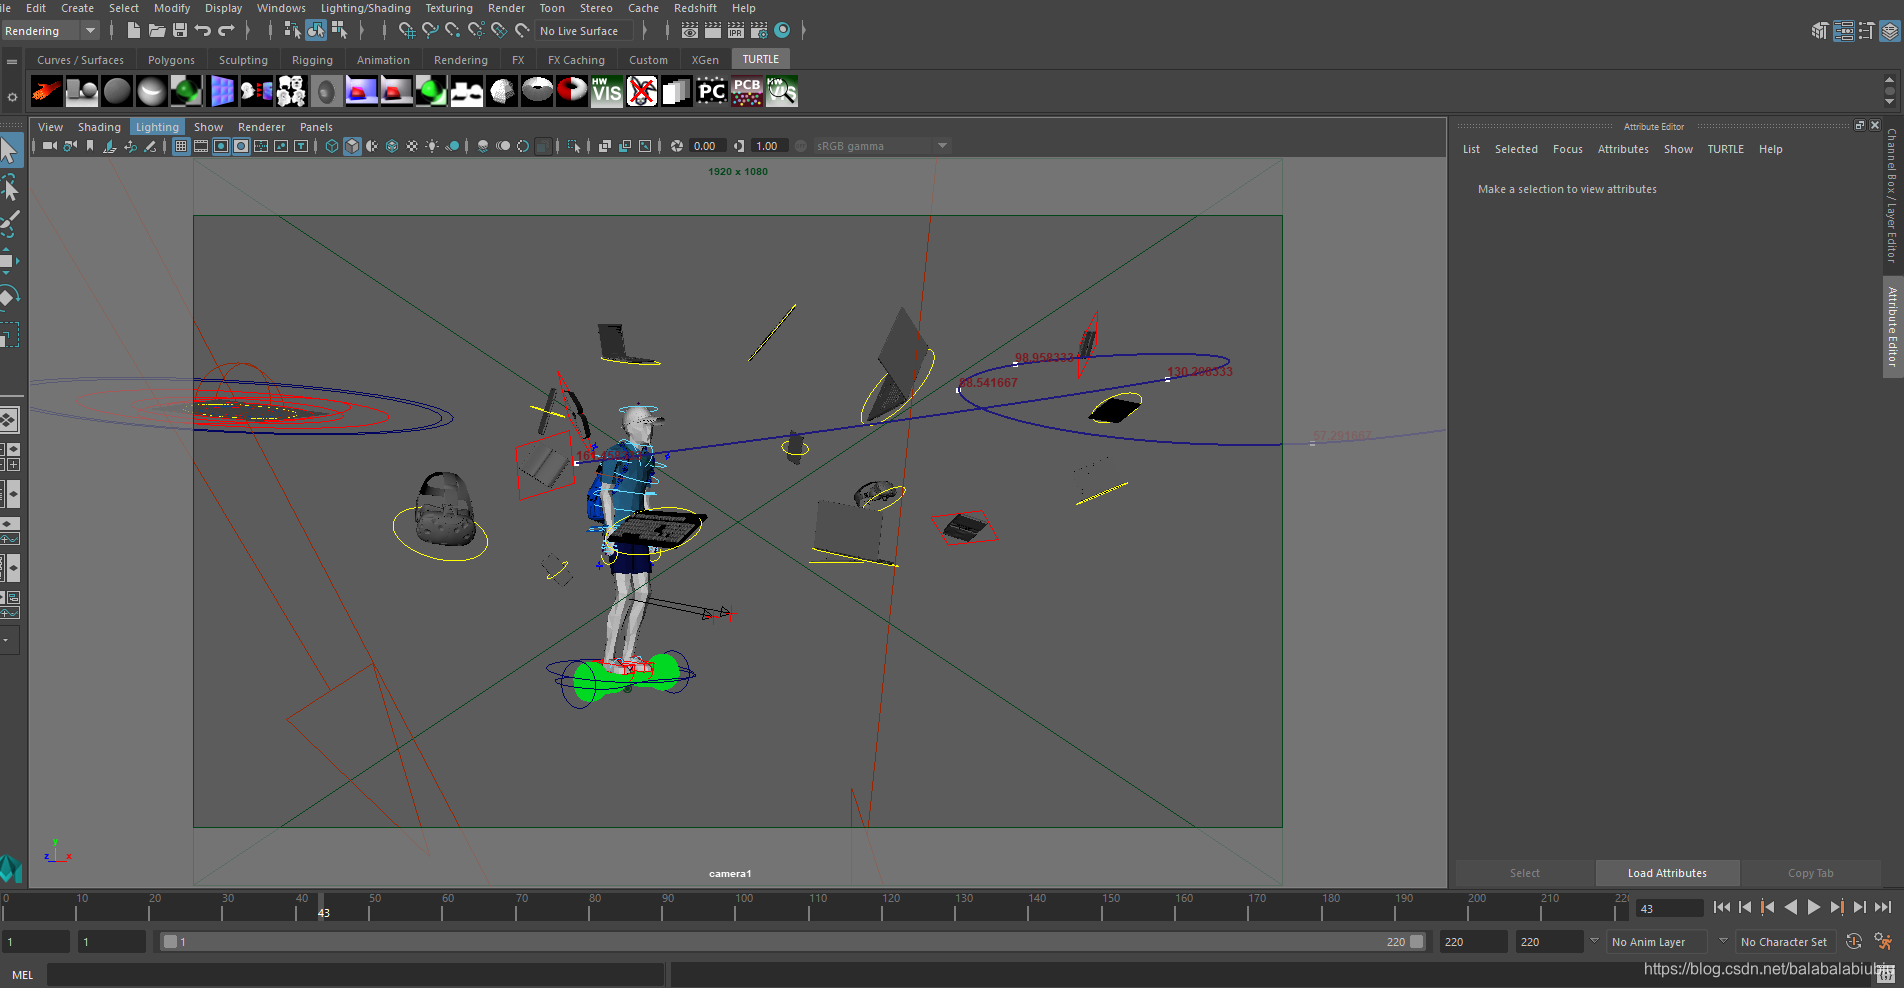The width and height of the screenshot is (1904, 988).
Task: Expand the Attribute Editor side tab
Action: 1892,327
